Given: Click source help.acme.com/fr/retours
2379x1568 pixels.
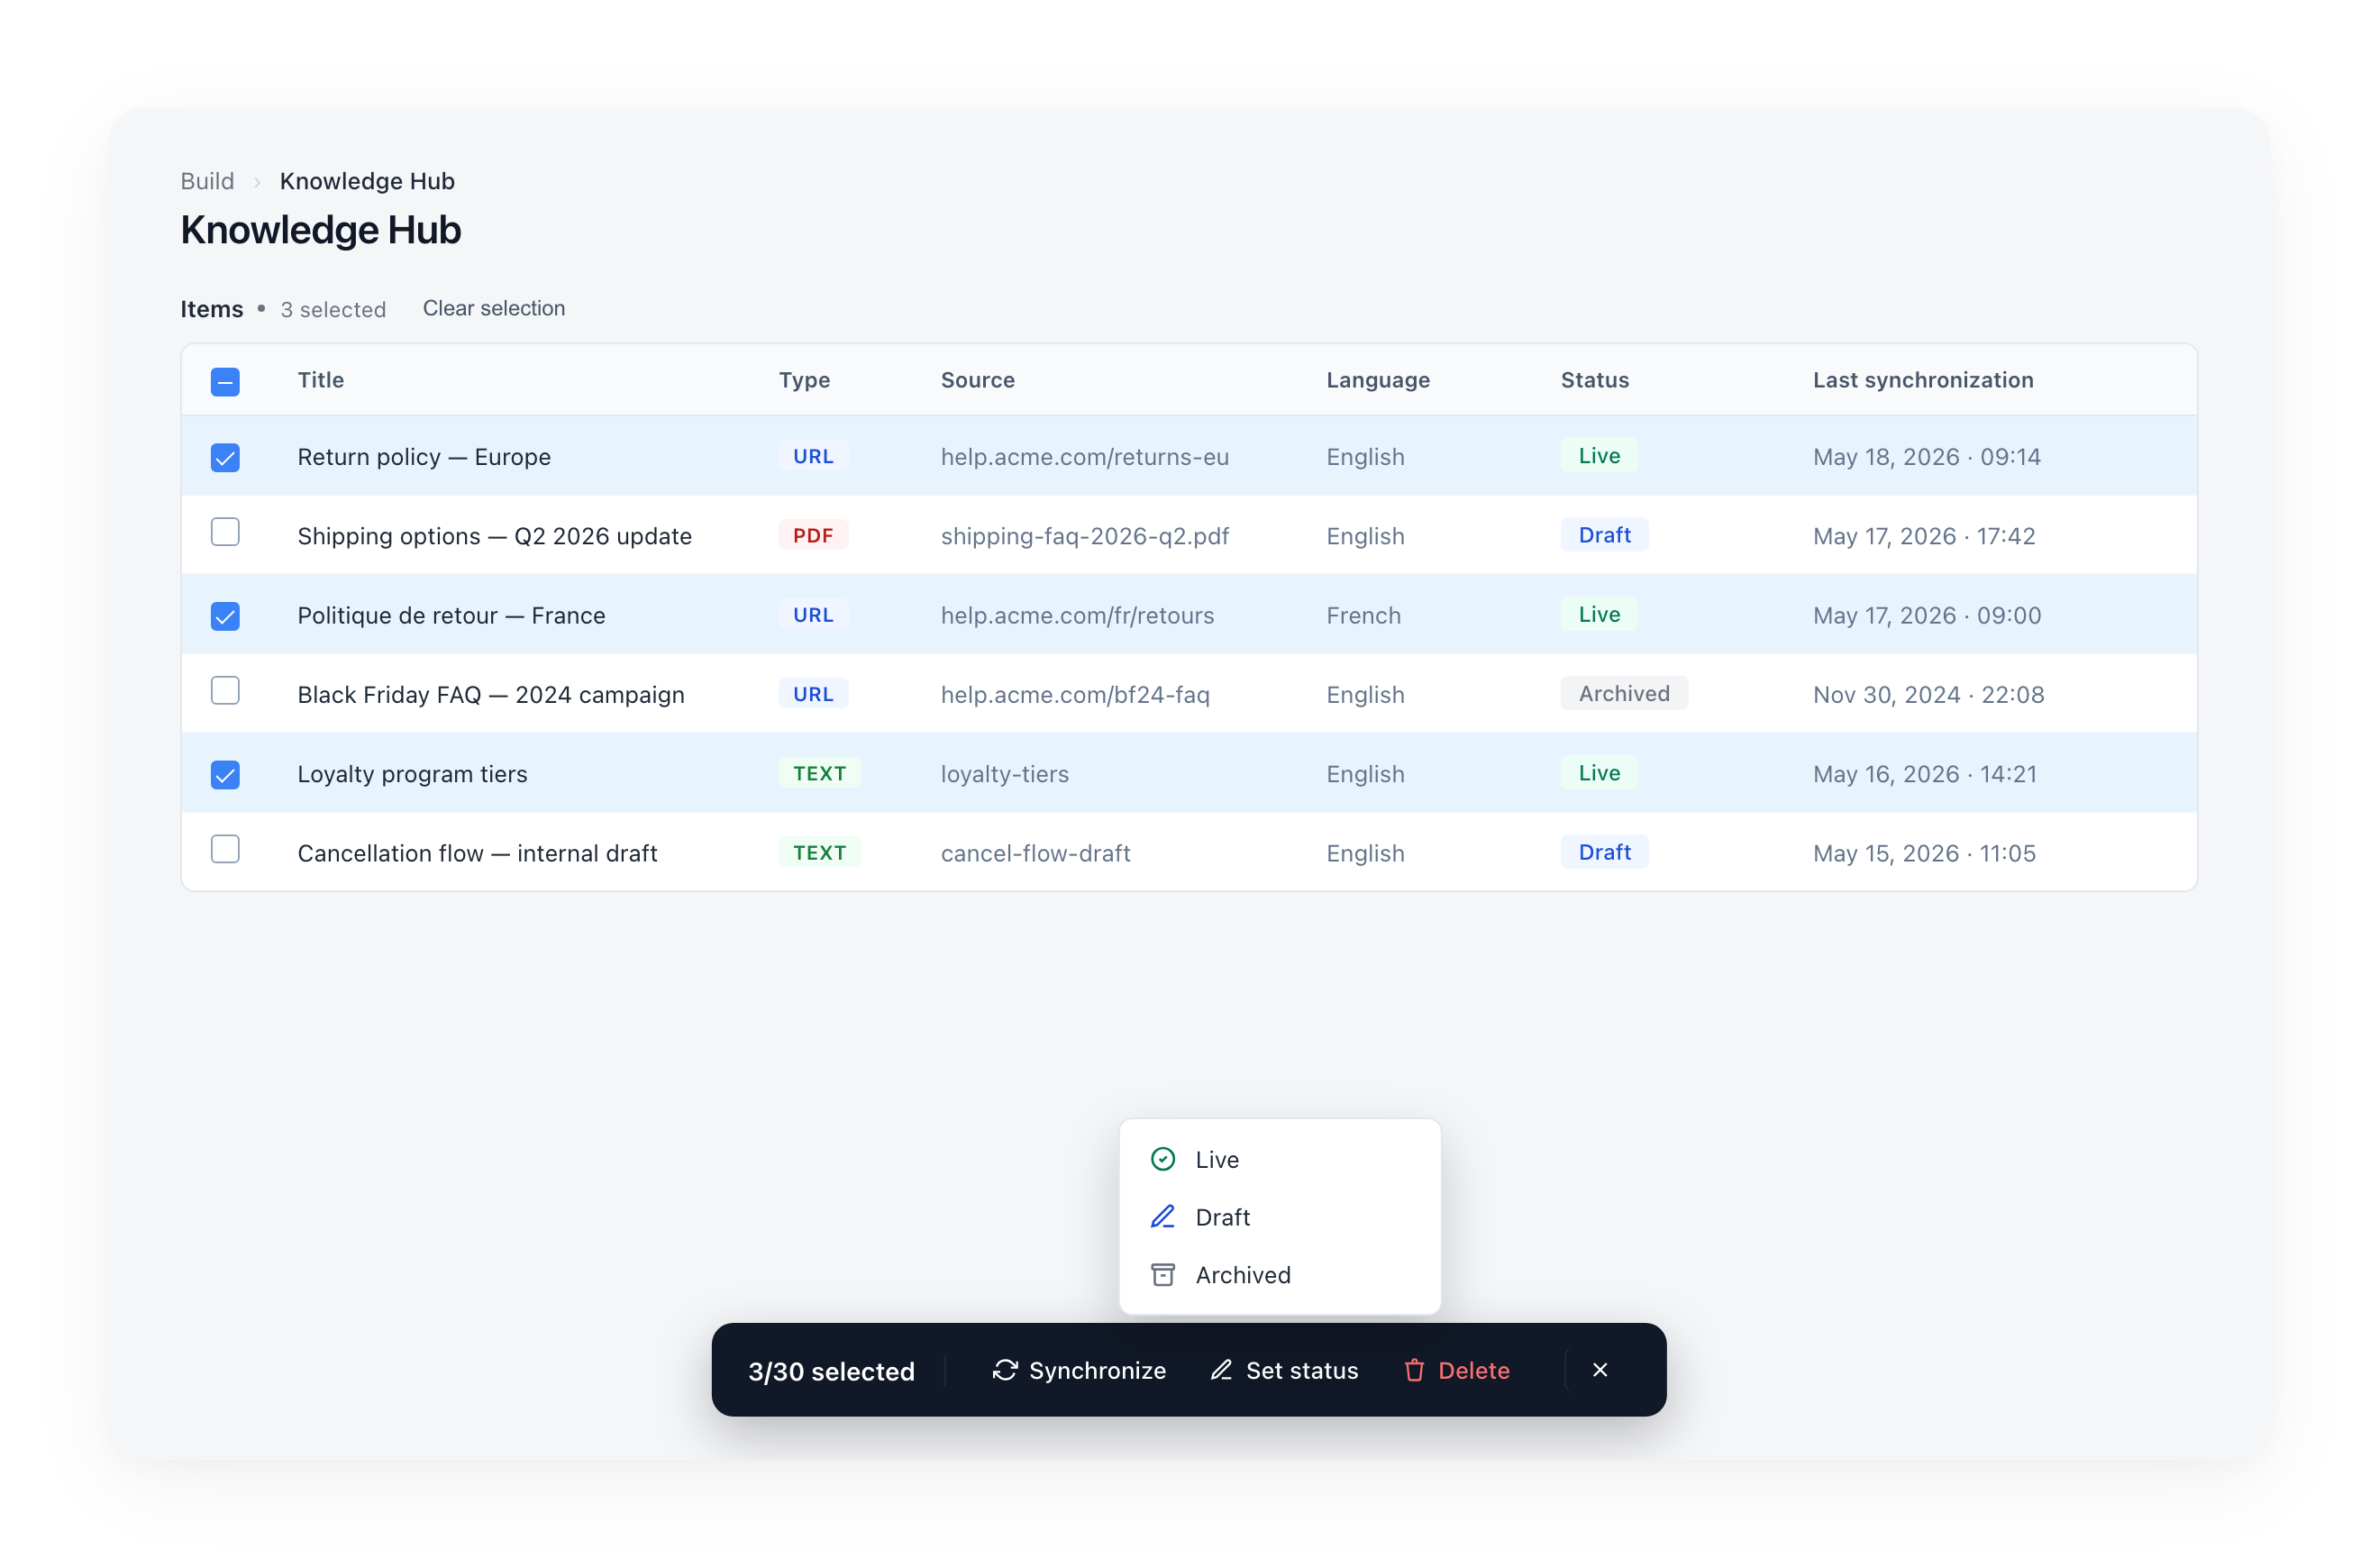Looking at the screenshot, I should tap(1077, 615).
